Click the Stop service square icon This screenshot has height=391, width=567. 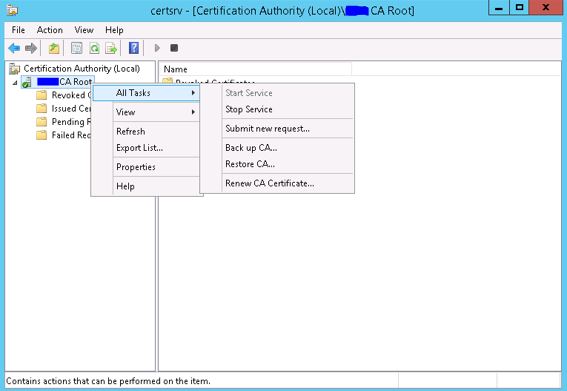point(174,48)
